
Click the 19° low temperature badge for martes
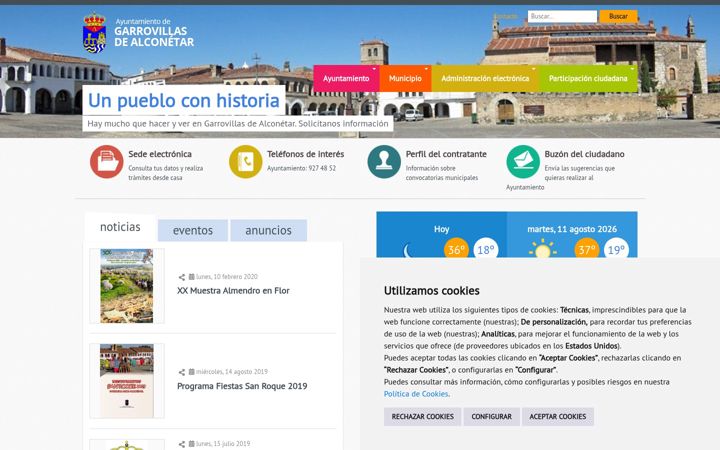click(x=616, y=249)
